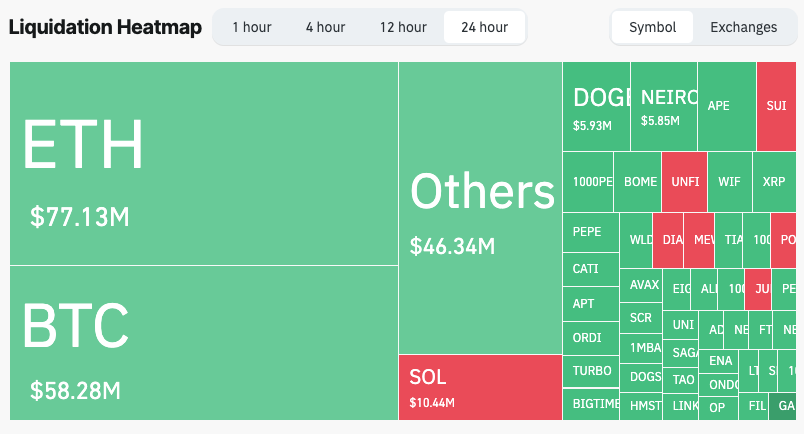Click the XRP tile

774,182
